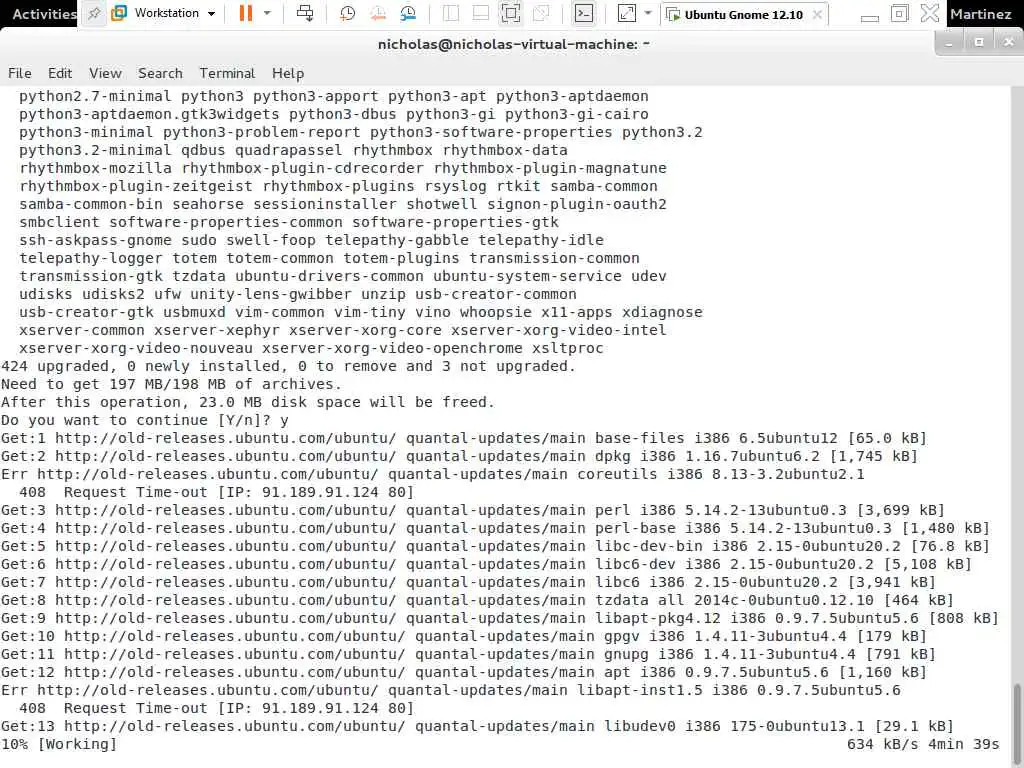
Task: Click the Get:3 perl download line
Action: click(473, 510)
